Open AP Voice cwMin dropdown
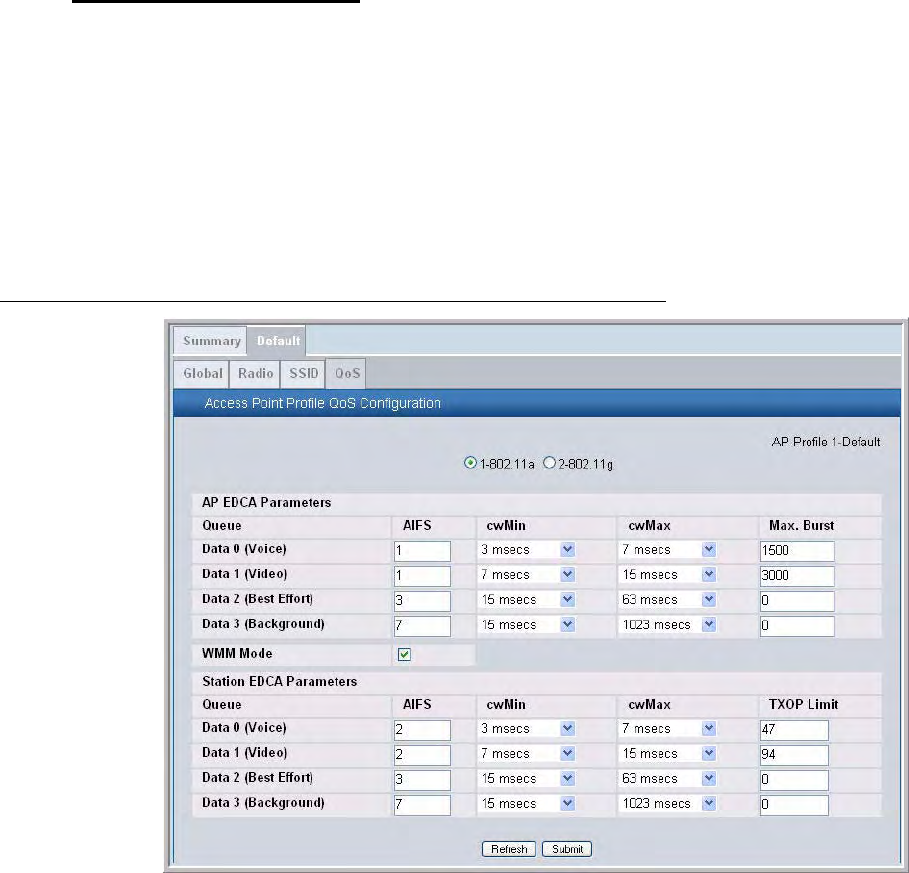The width and height of the screenshot is (909, 873). (527, 550)
